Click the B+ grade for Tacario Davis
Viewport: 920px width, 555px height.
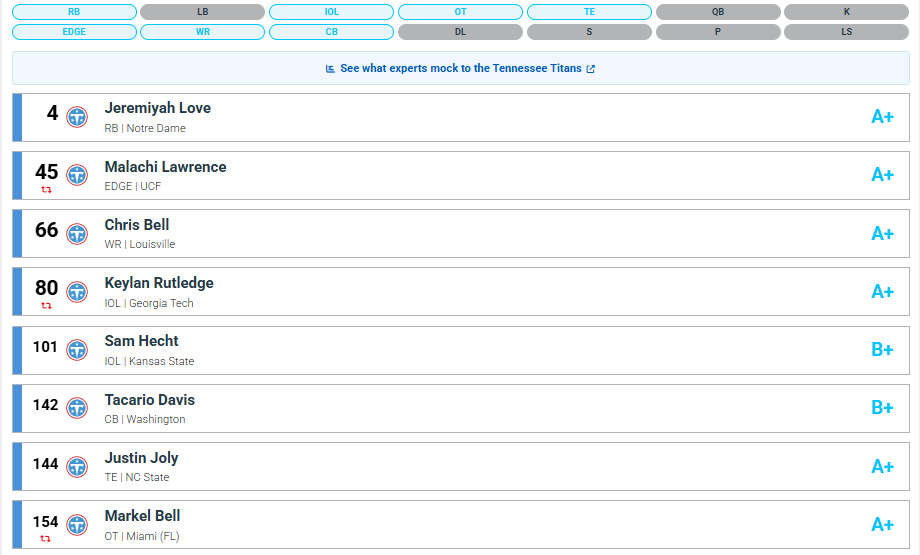(882, 408)
